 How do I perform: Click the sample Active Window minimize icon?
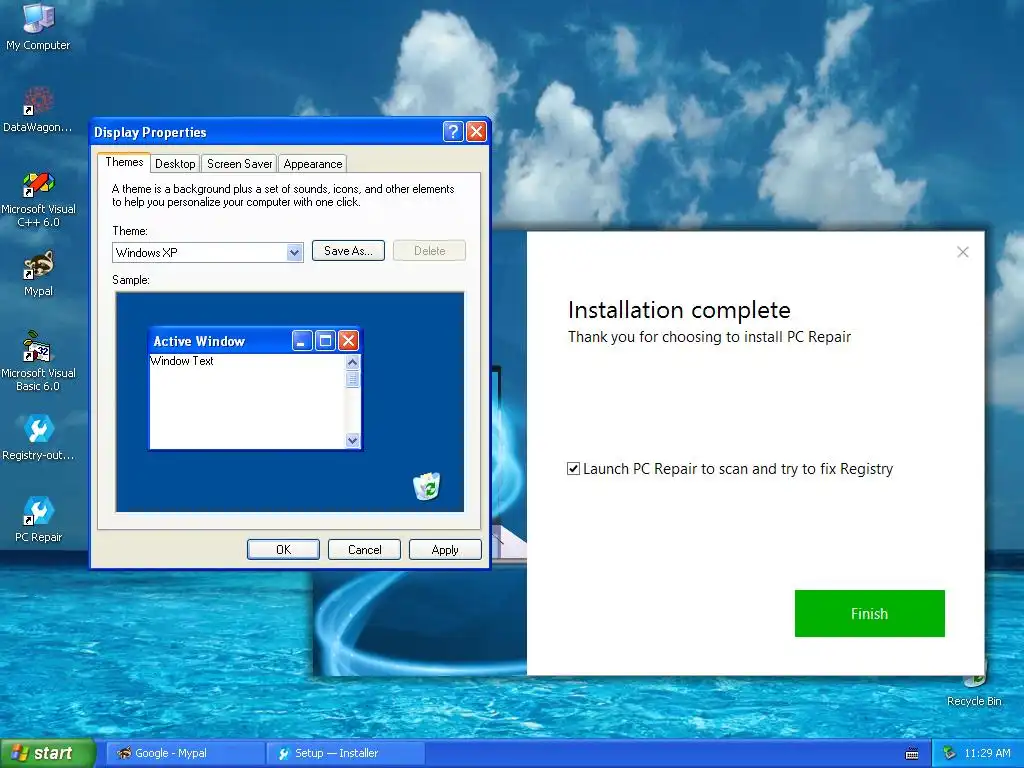[302, 340]
